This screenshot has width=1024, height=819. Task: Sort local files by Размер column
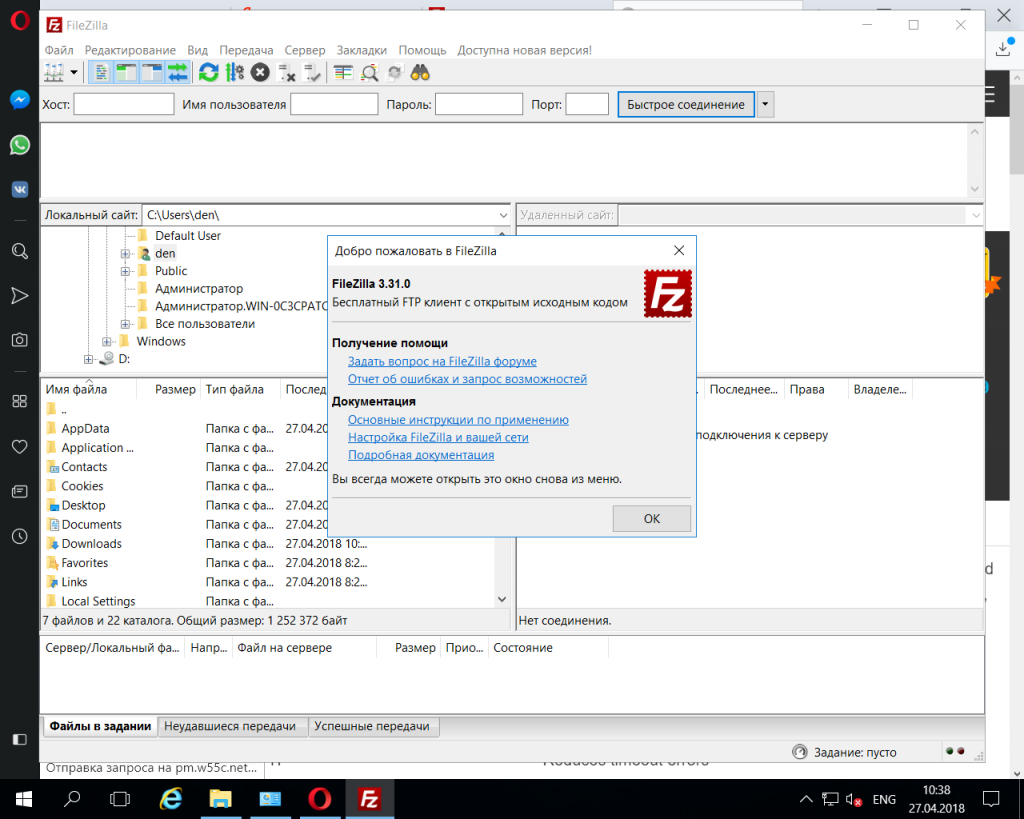pos(168,389)
